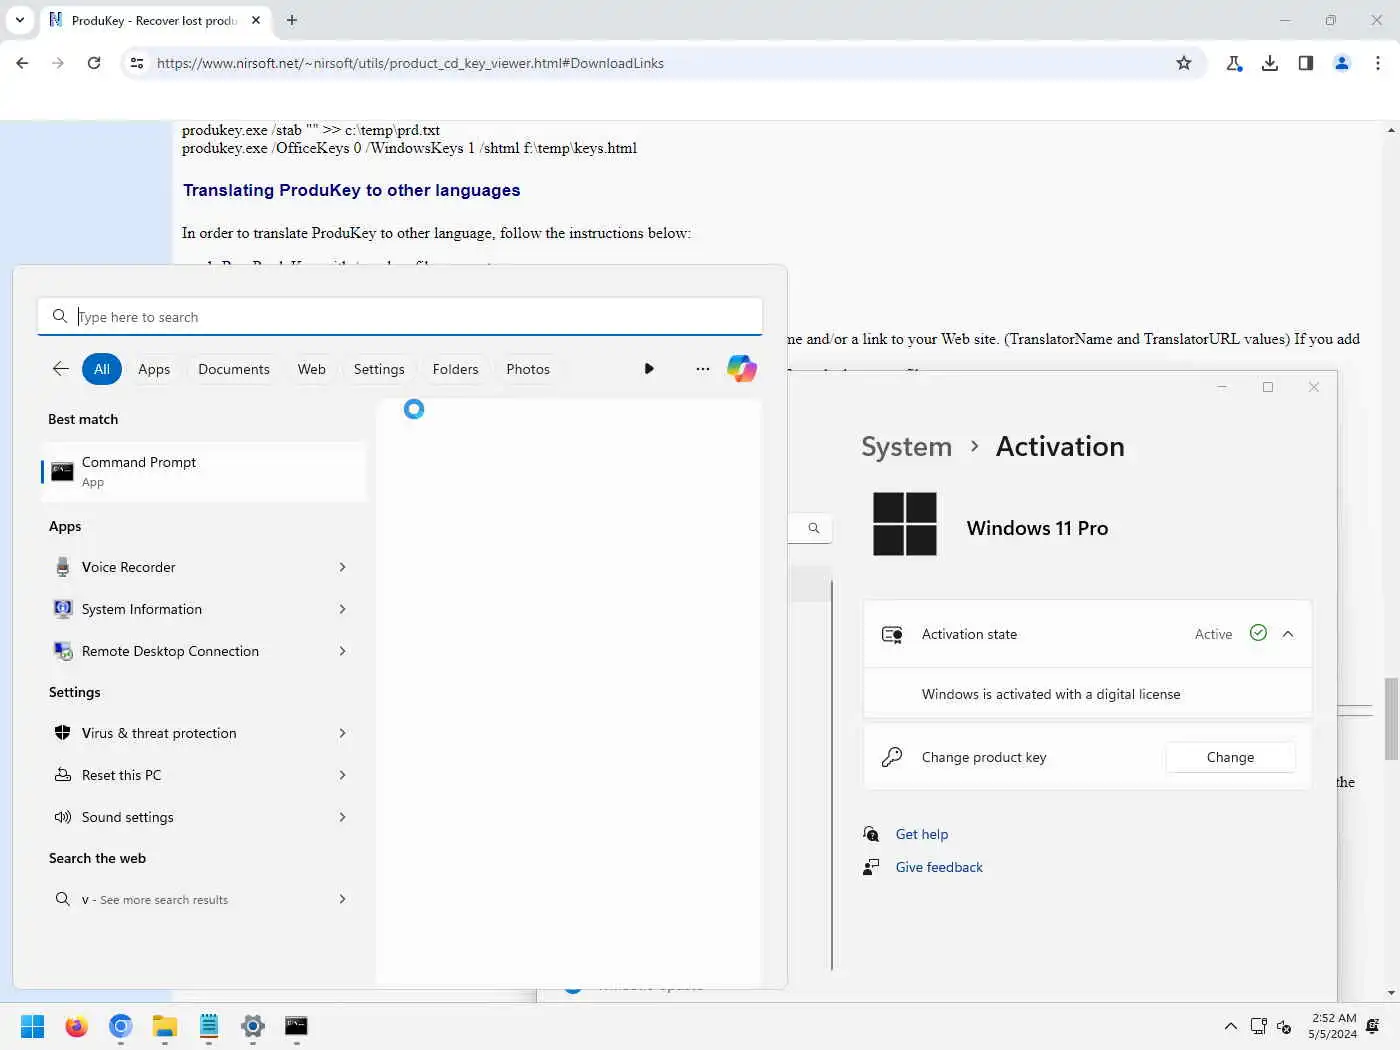Screen dimensions: 1400x1050
Task: Filter search results by Photos
Action: click(528, 369)
